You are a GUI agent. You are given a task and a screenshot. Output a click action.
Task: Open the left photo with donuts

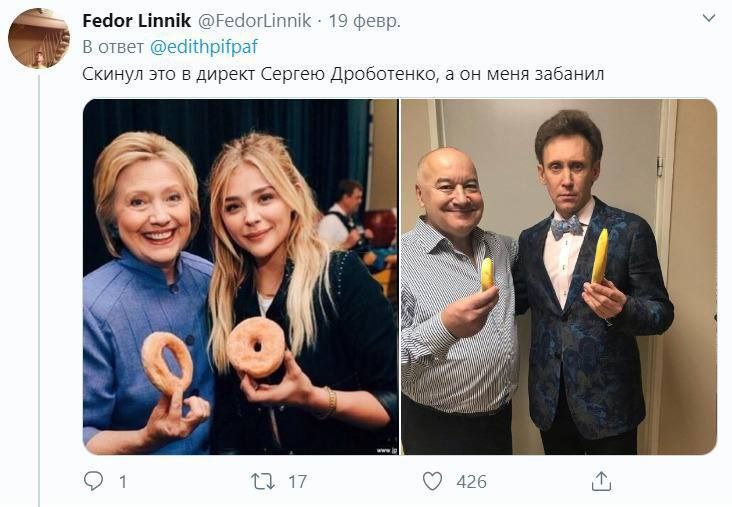click(240, 276)
